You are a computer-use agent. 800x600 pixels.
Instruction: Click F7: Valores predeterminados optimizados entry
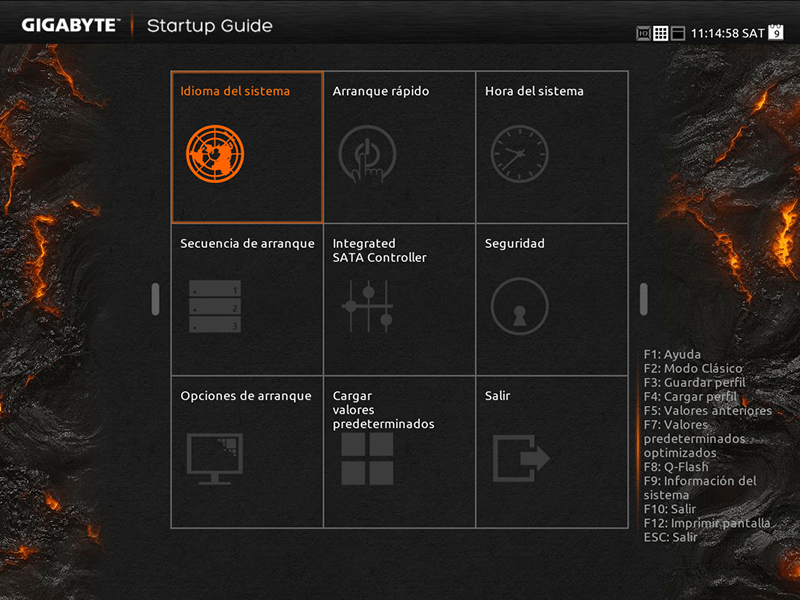[694, 439]
